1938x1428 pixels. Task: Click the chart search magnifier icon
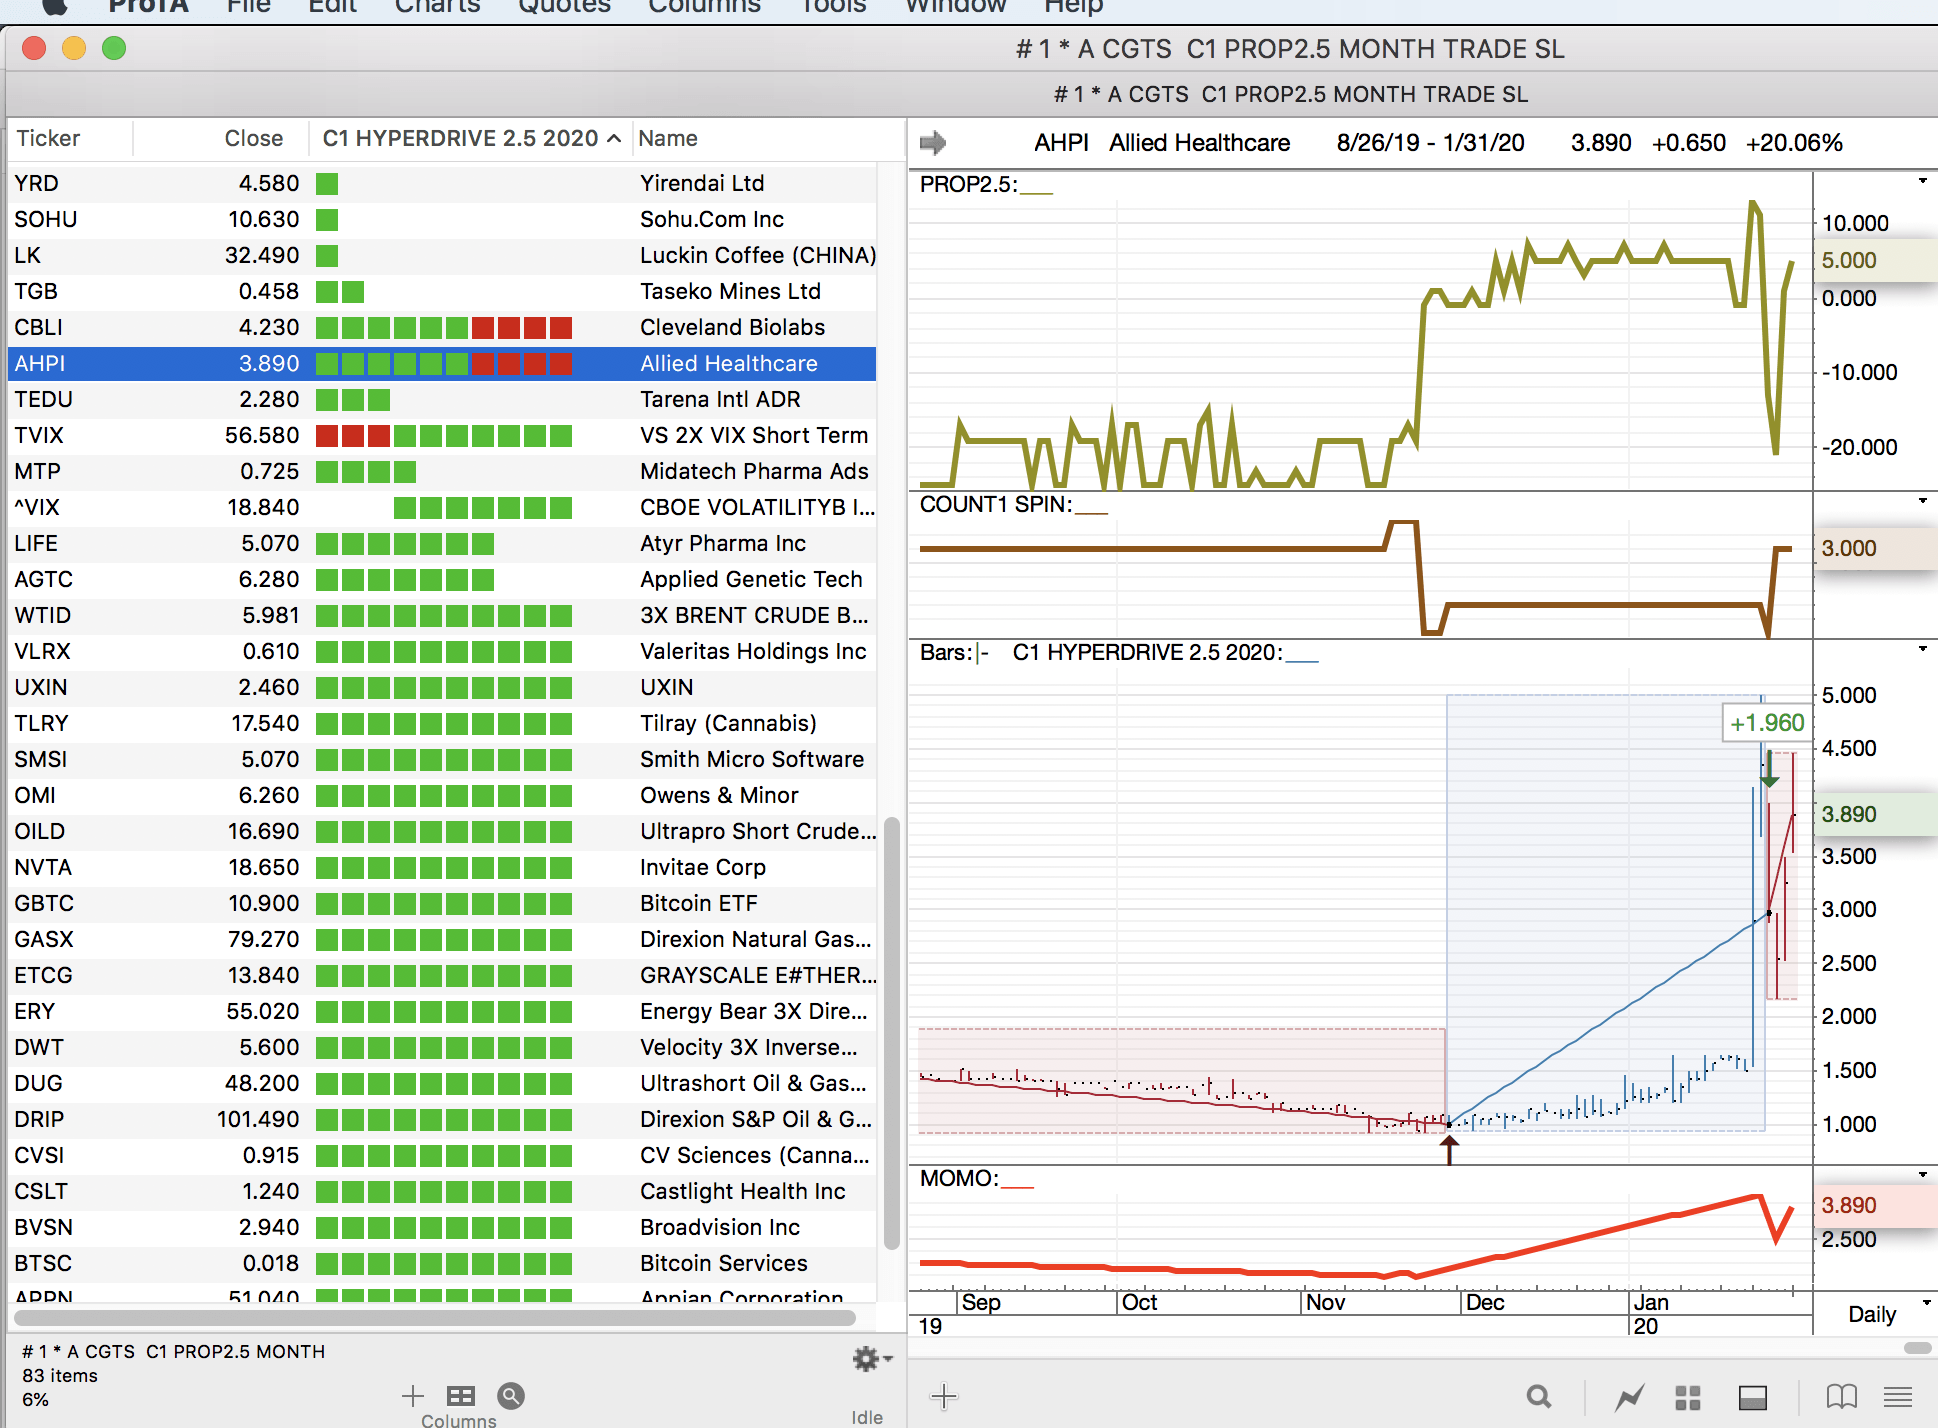(1539, 1397)
